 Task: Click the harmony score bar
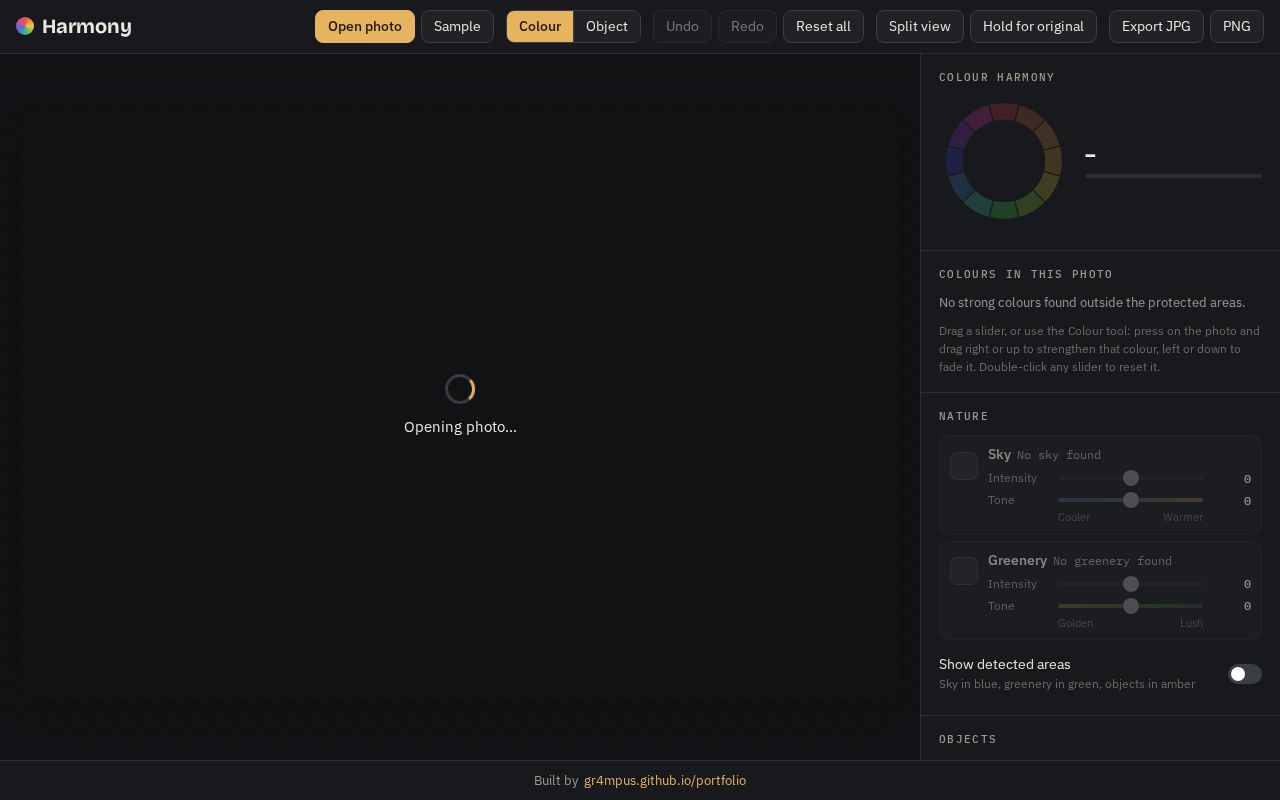coord(1173,176)
